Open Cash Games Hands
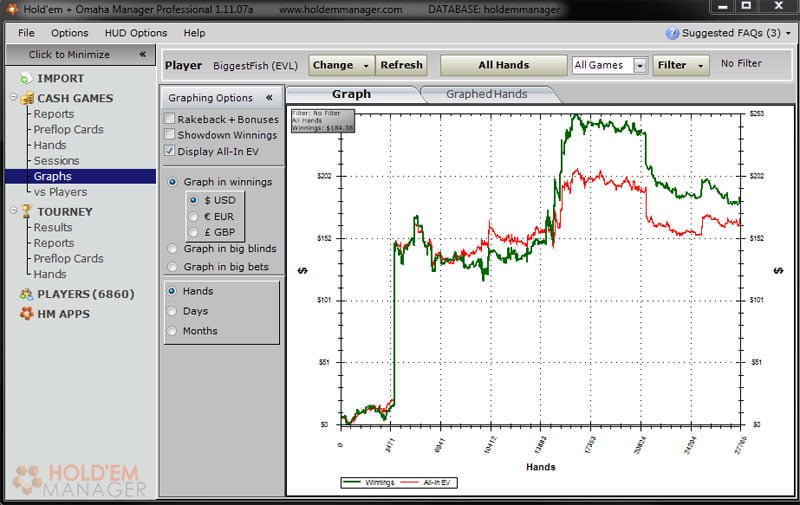Image resolution: width=800 pixels, height=505 pixels. tap(49, 145)
